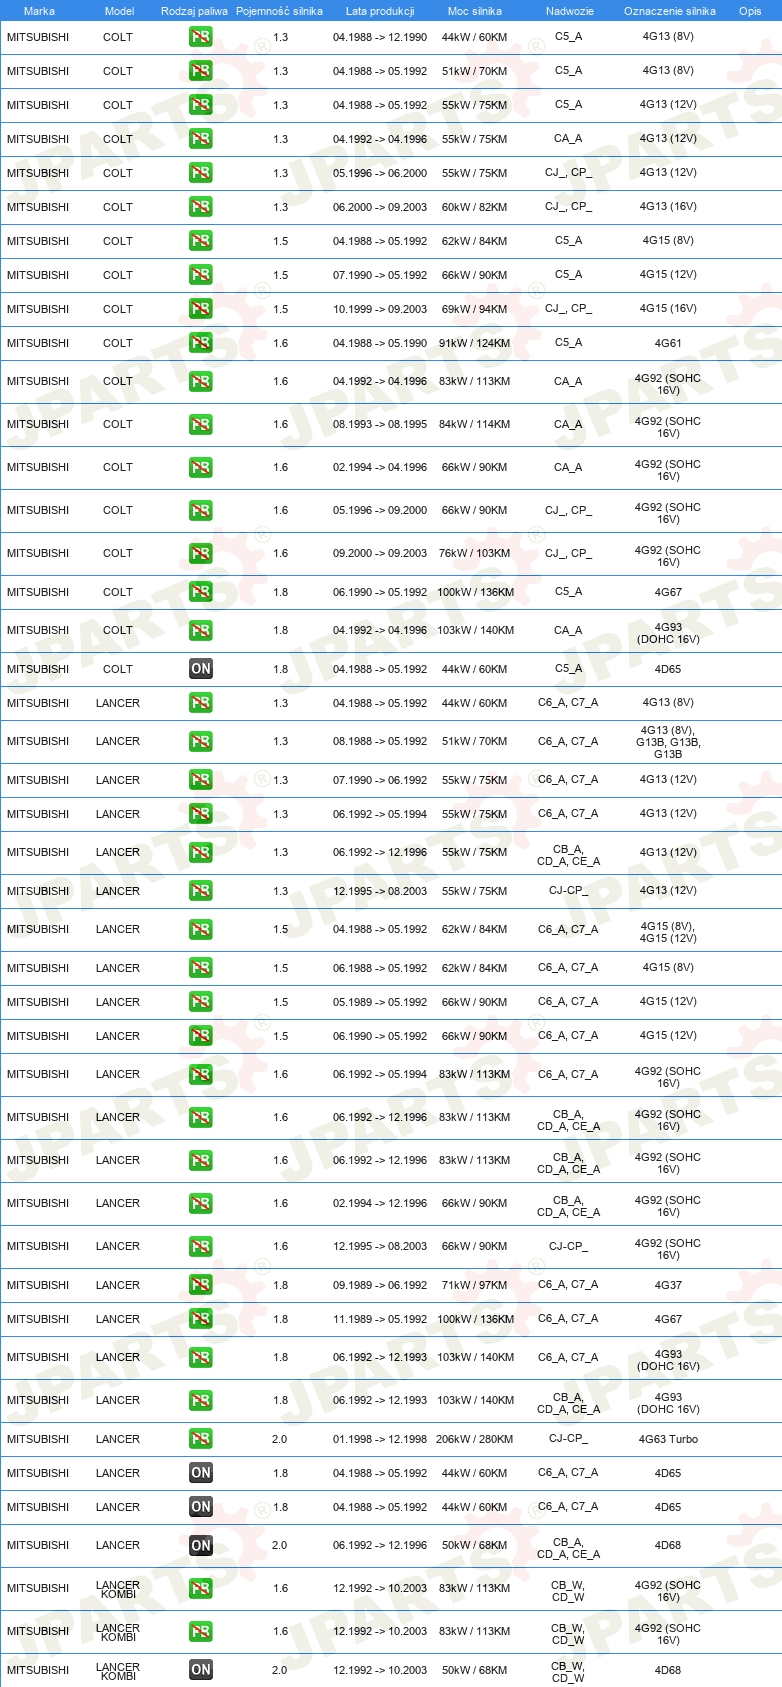This screenshot has height=1687, width=782.
Task: Select the '08.1988 -> 05.1992' production years cell
Action: 380,741
